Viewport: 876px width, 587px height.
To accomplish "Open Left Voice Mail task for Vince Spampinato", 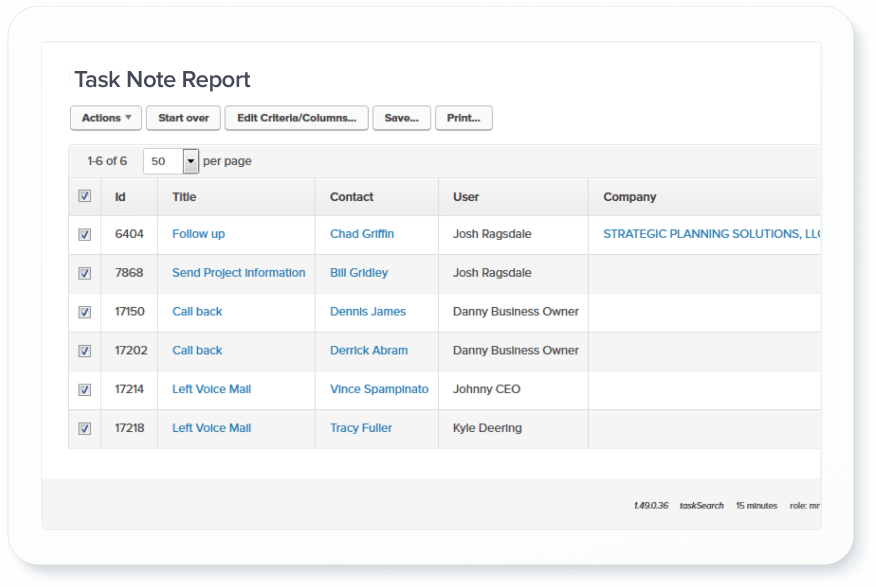I will tap(212, 389).
